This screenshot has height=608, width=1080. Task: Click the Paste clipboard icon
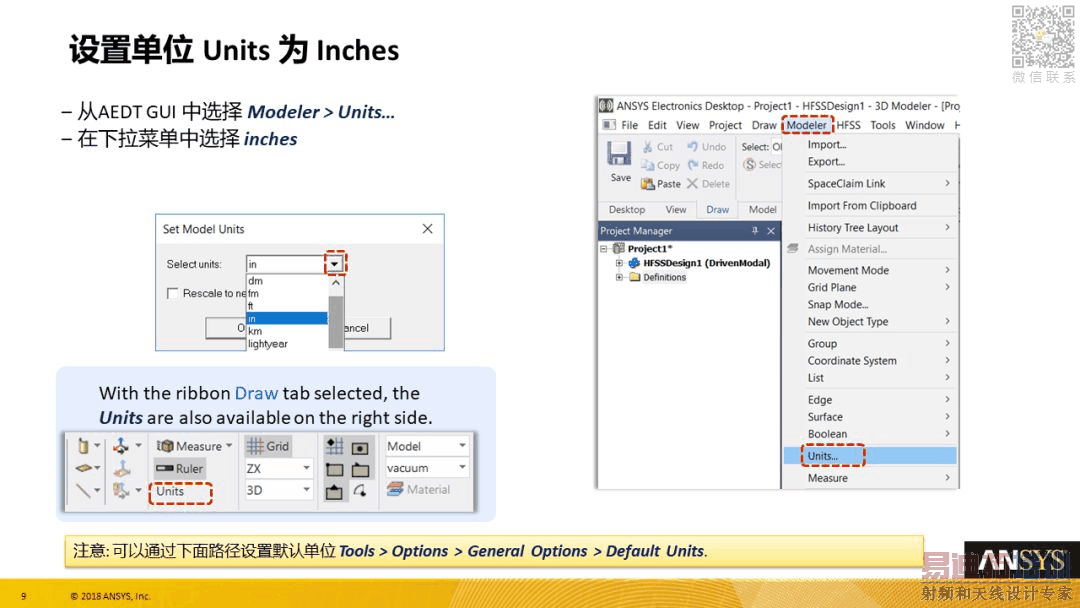click(x=647, y=184)
